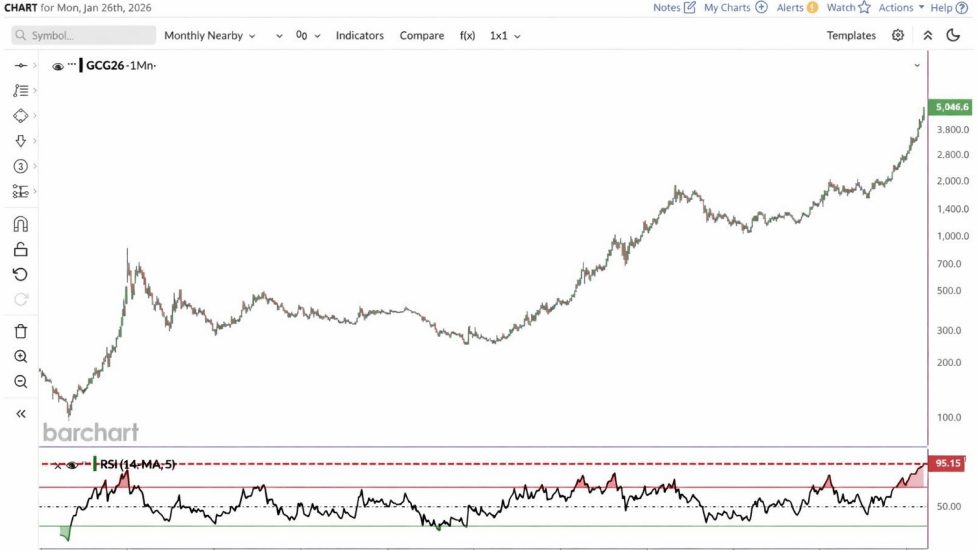Viewport: 978px width, 550px height.
Task: Click the lock drawings icon
Action: 20,249
